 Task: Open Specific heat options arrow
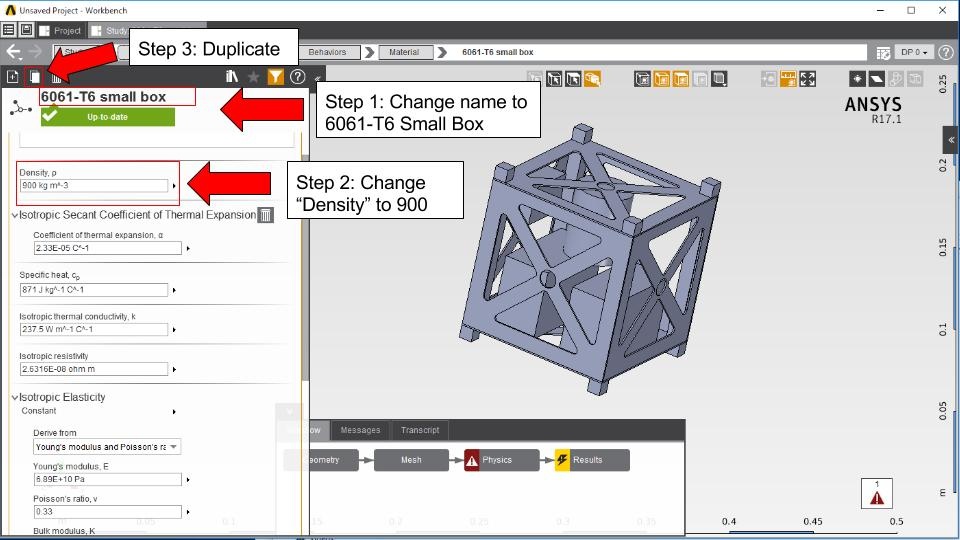tap(174, 290)
